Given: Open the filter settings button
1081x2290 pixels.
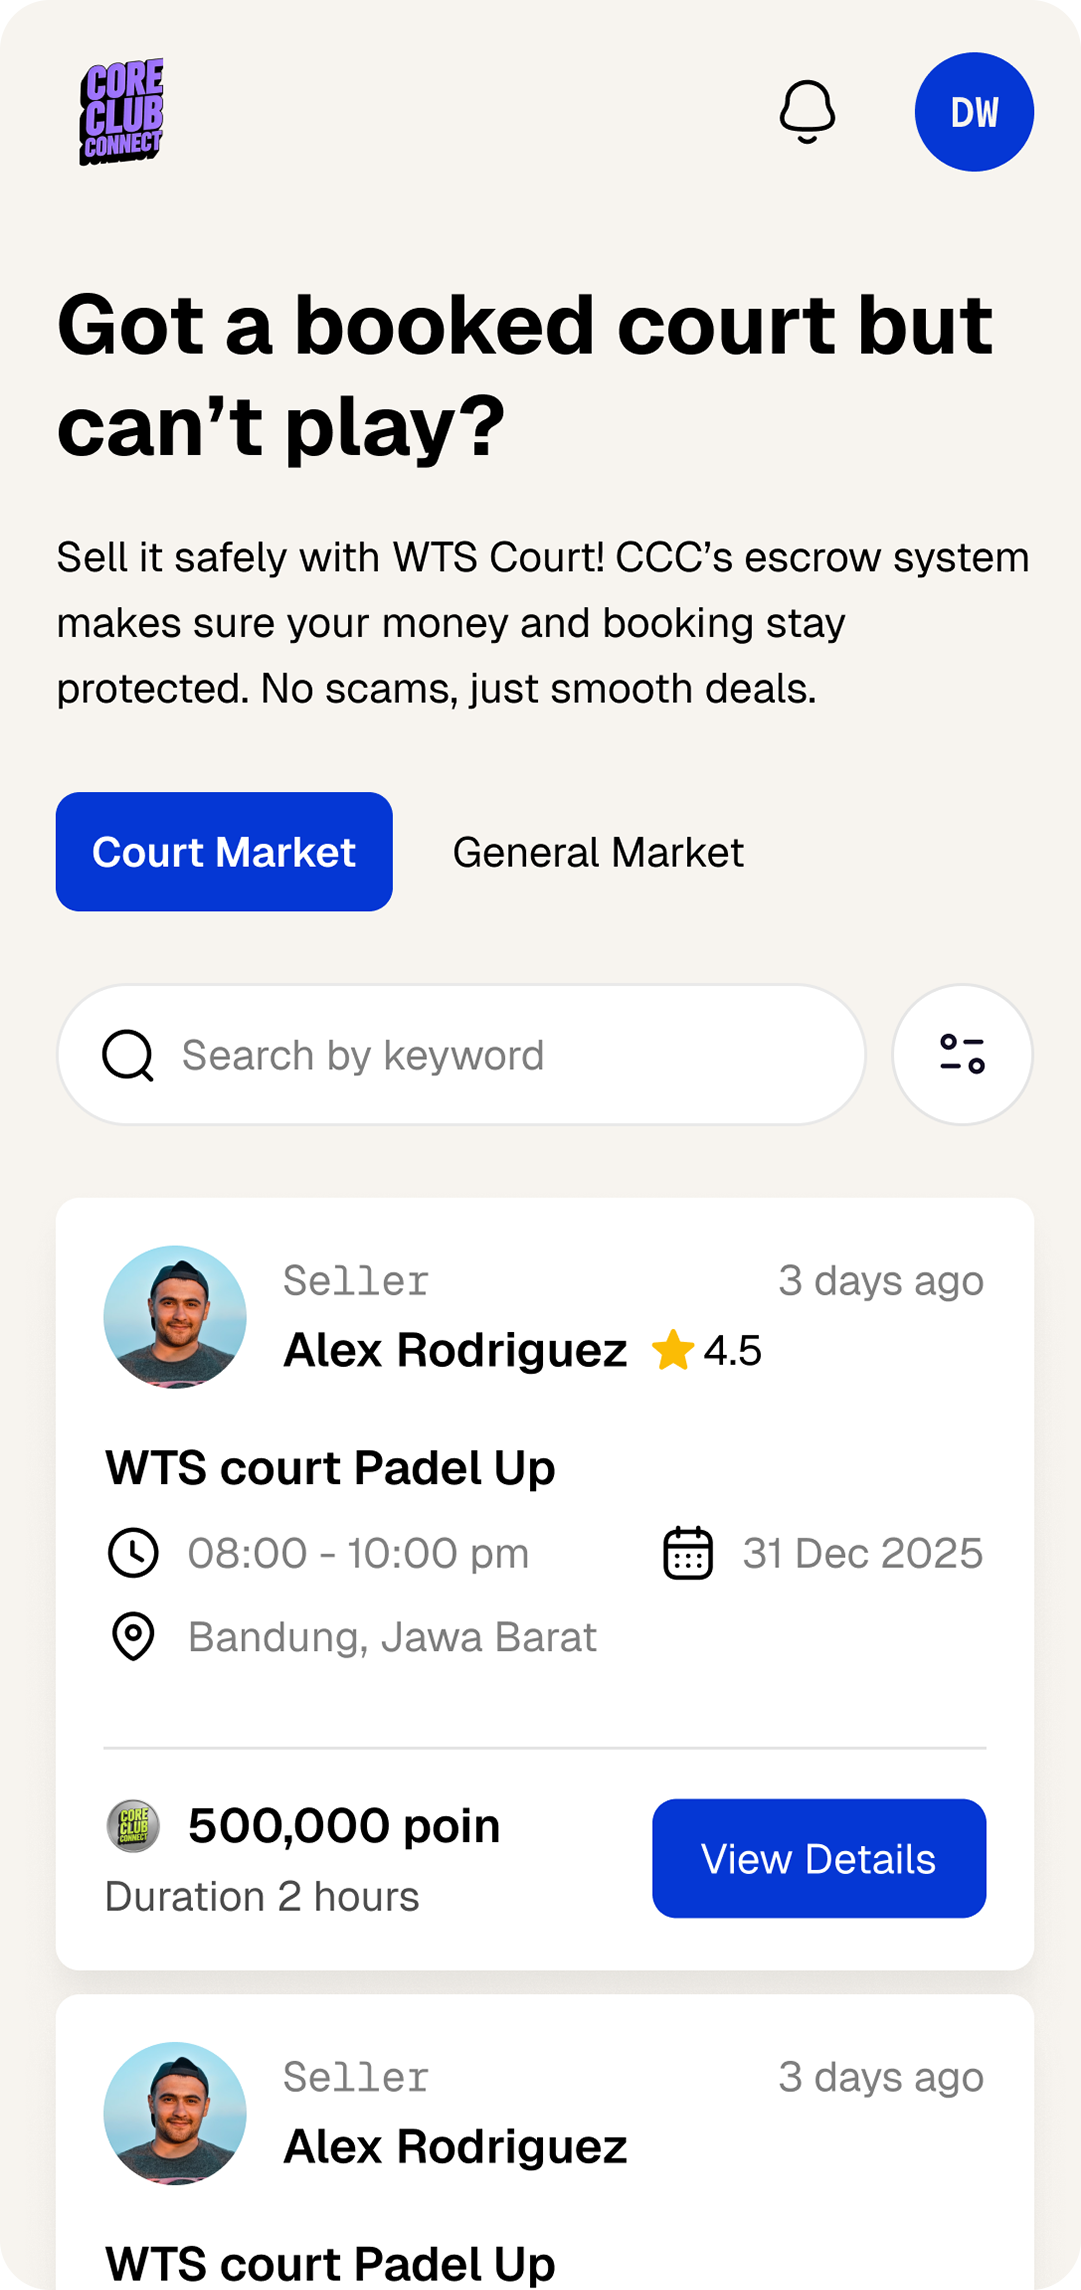Looking at the screenshot, I should 962,1054.
